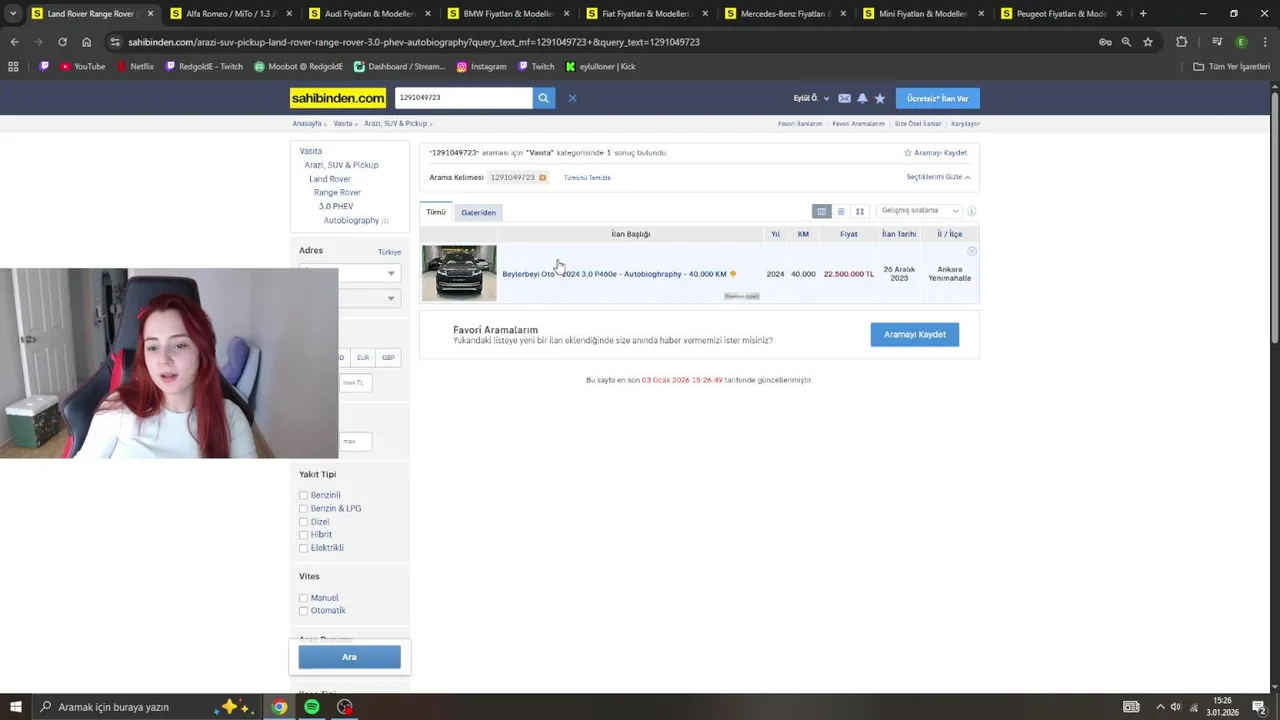Open the Range Rover category link
1280x720 pixels.
tap(337, 192)
